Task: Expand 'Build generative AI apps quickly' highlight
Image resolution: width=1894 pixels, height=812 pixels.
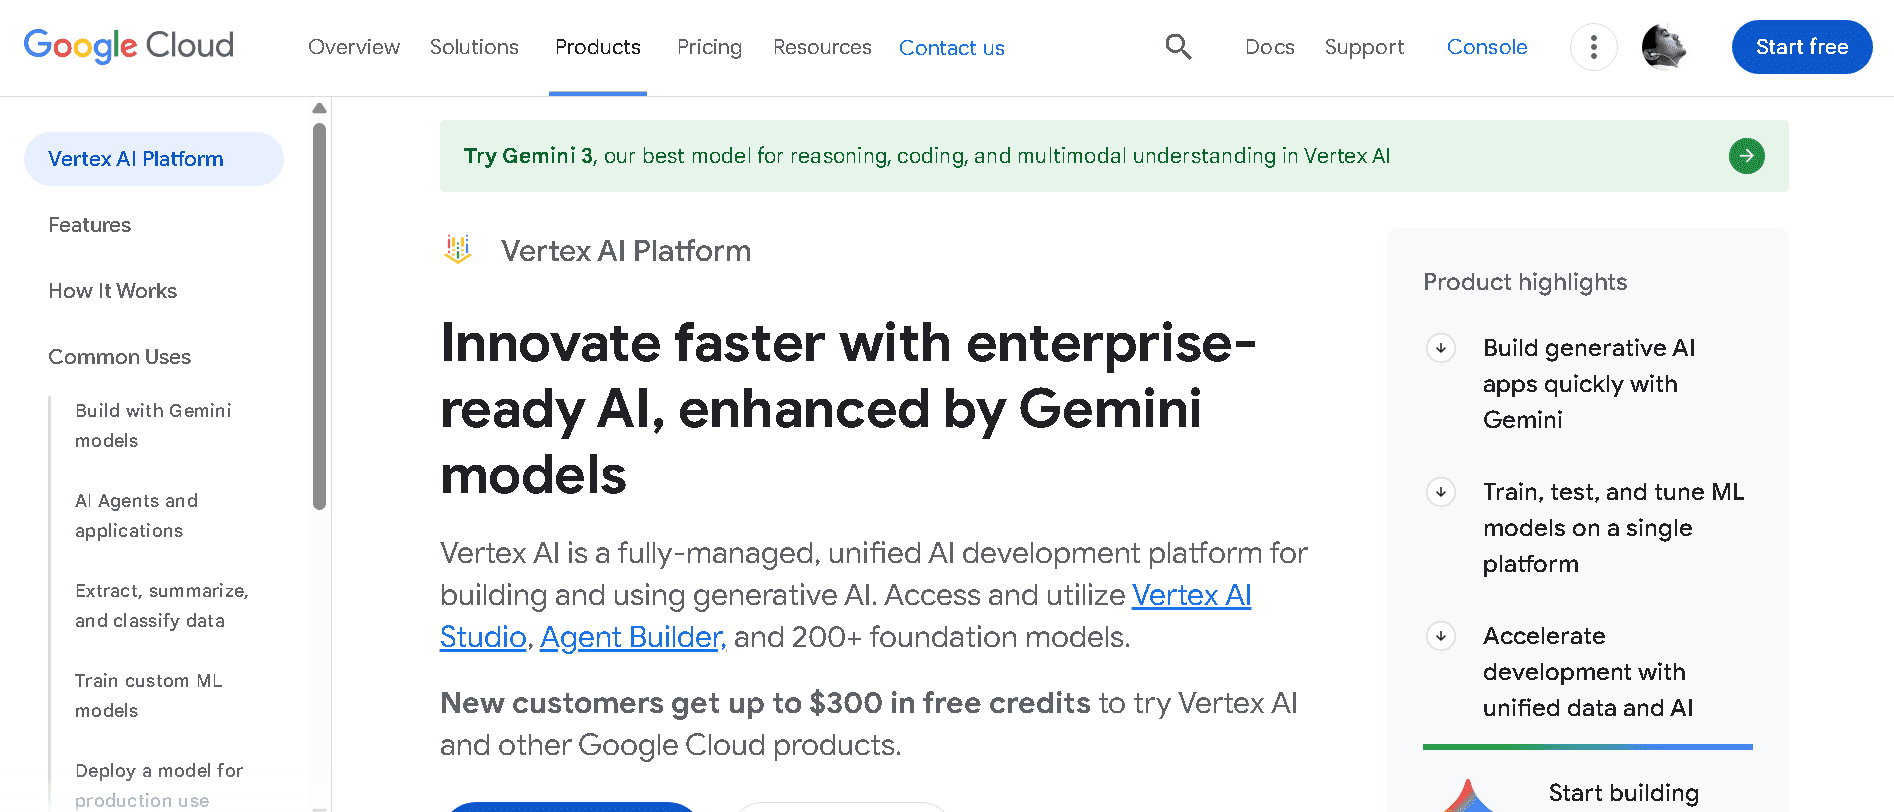Action: tap(1441, 348)
